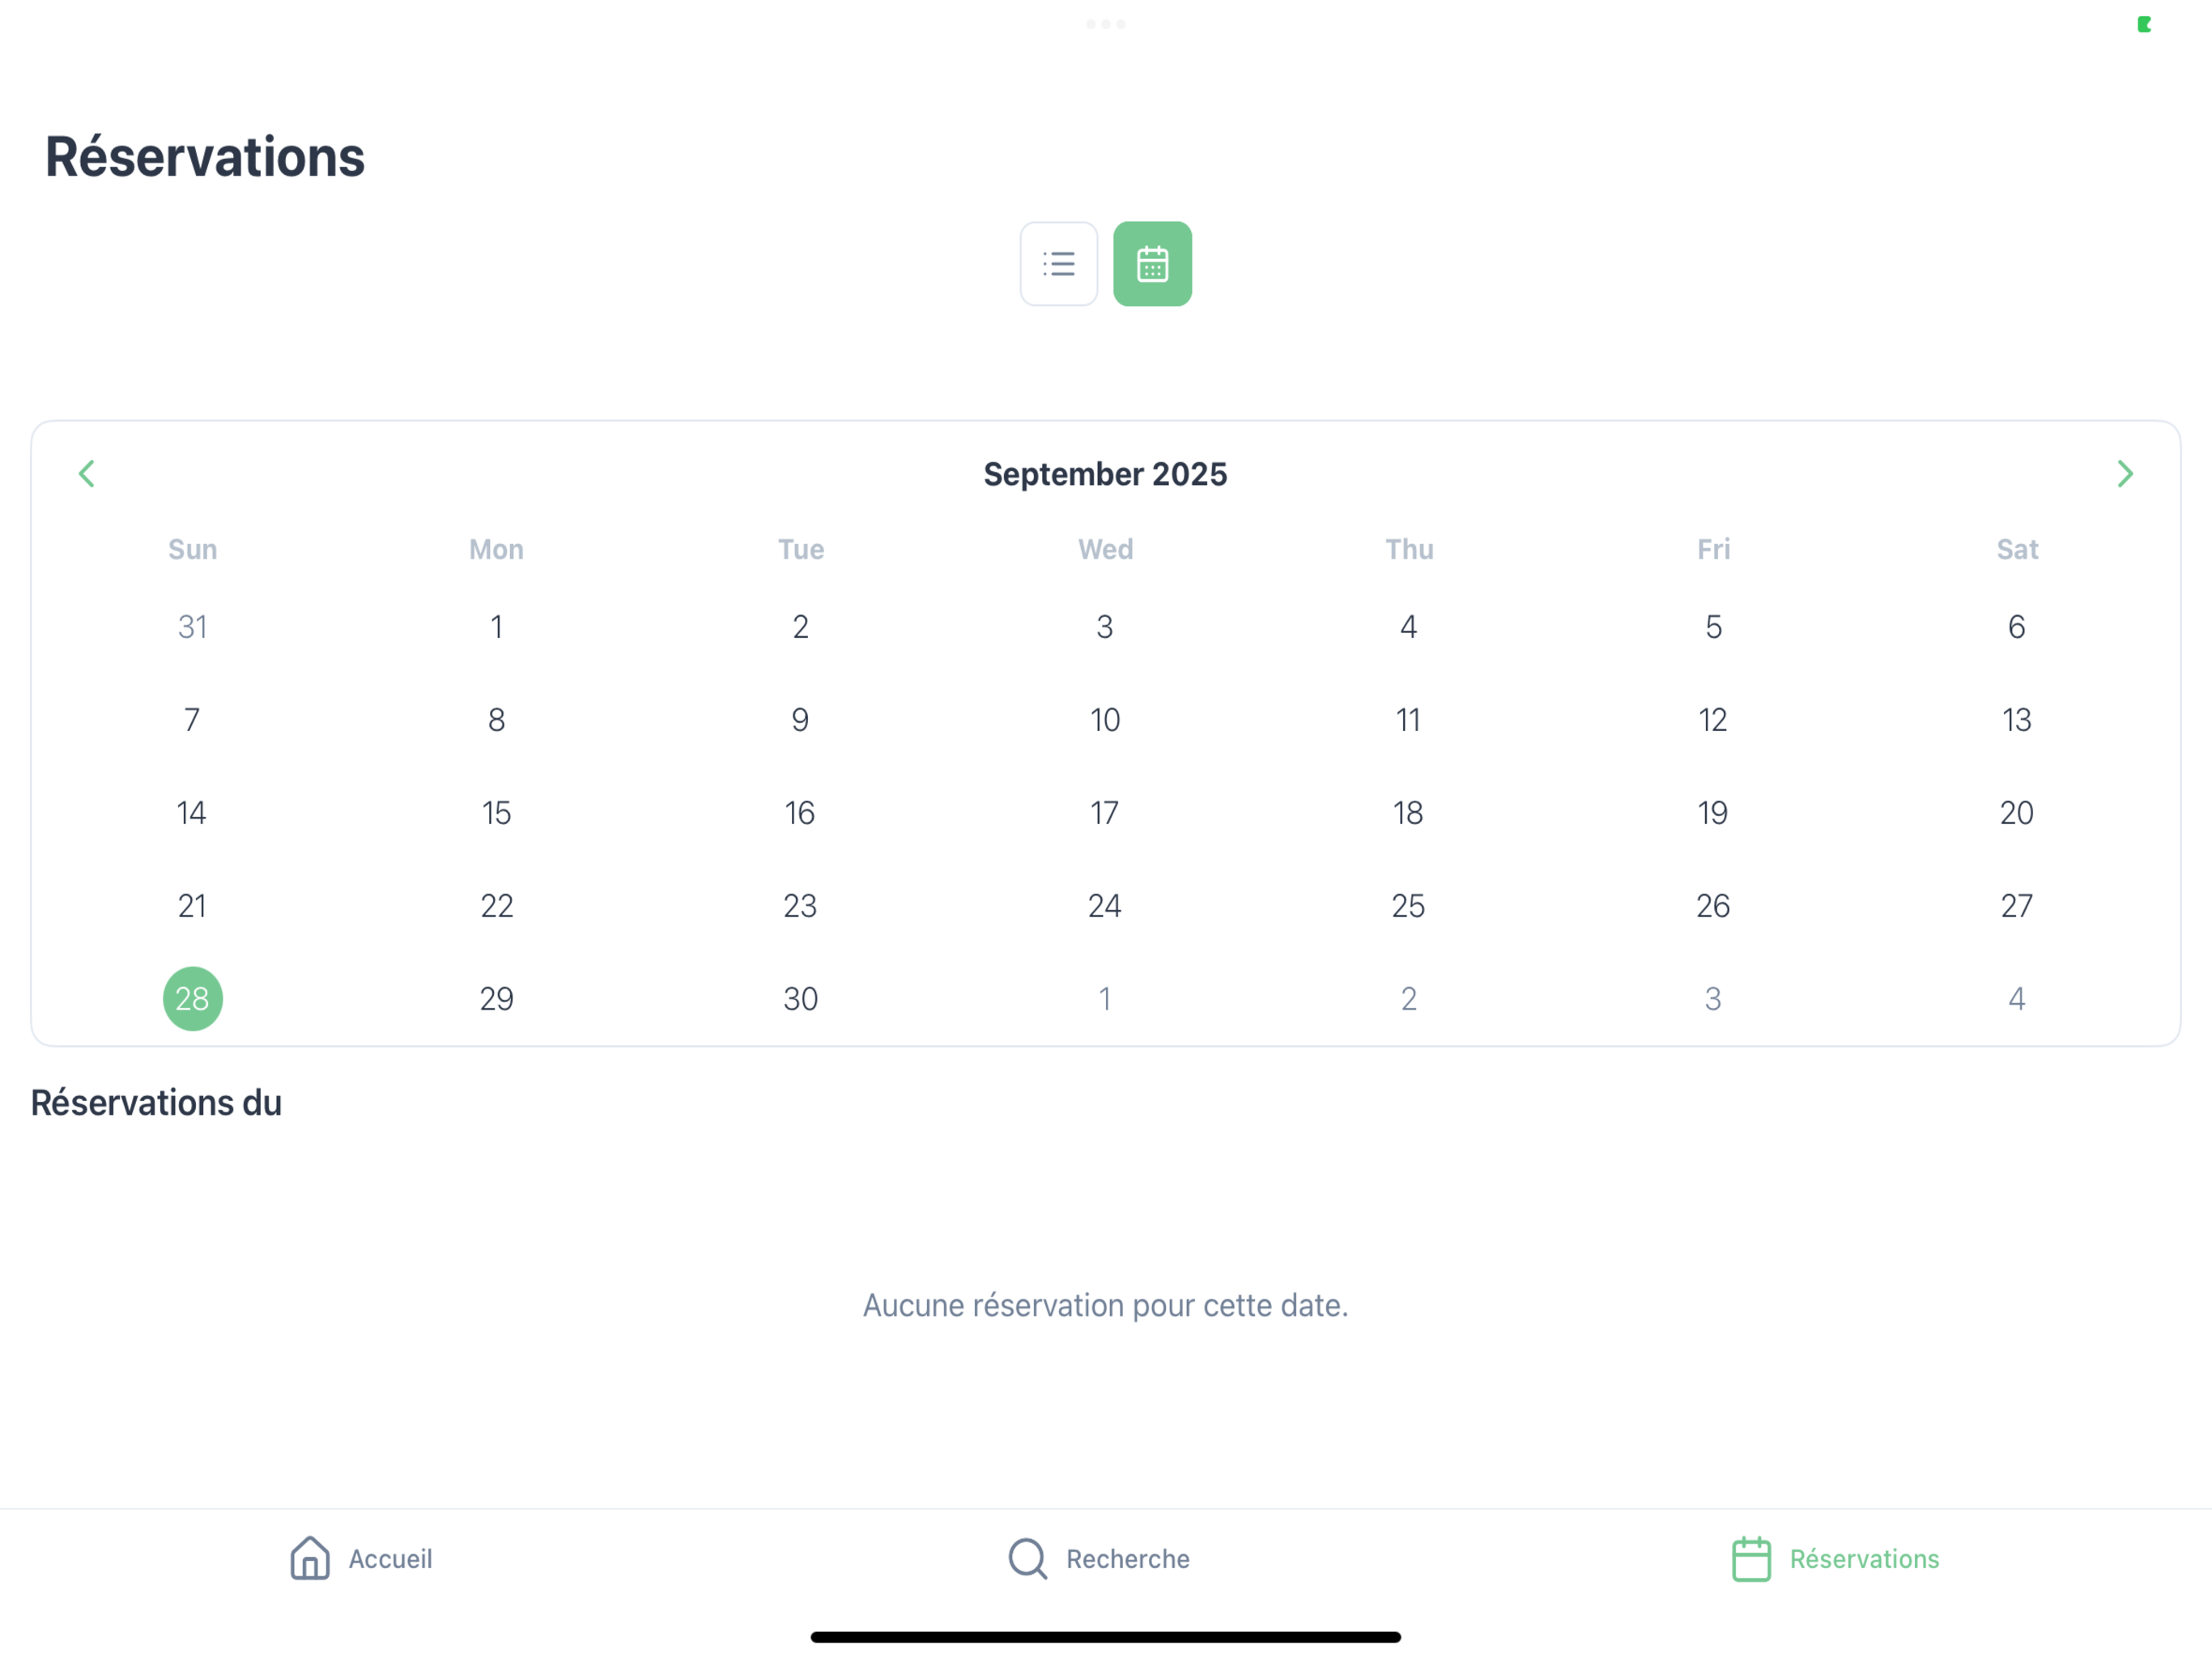2212x1658 pixels.
Task: Select the calendar view icon
Action: [1152, 264]
